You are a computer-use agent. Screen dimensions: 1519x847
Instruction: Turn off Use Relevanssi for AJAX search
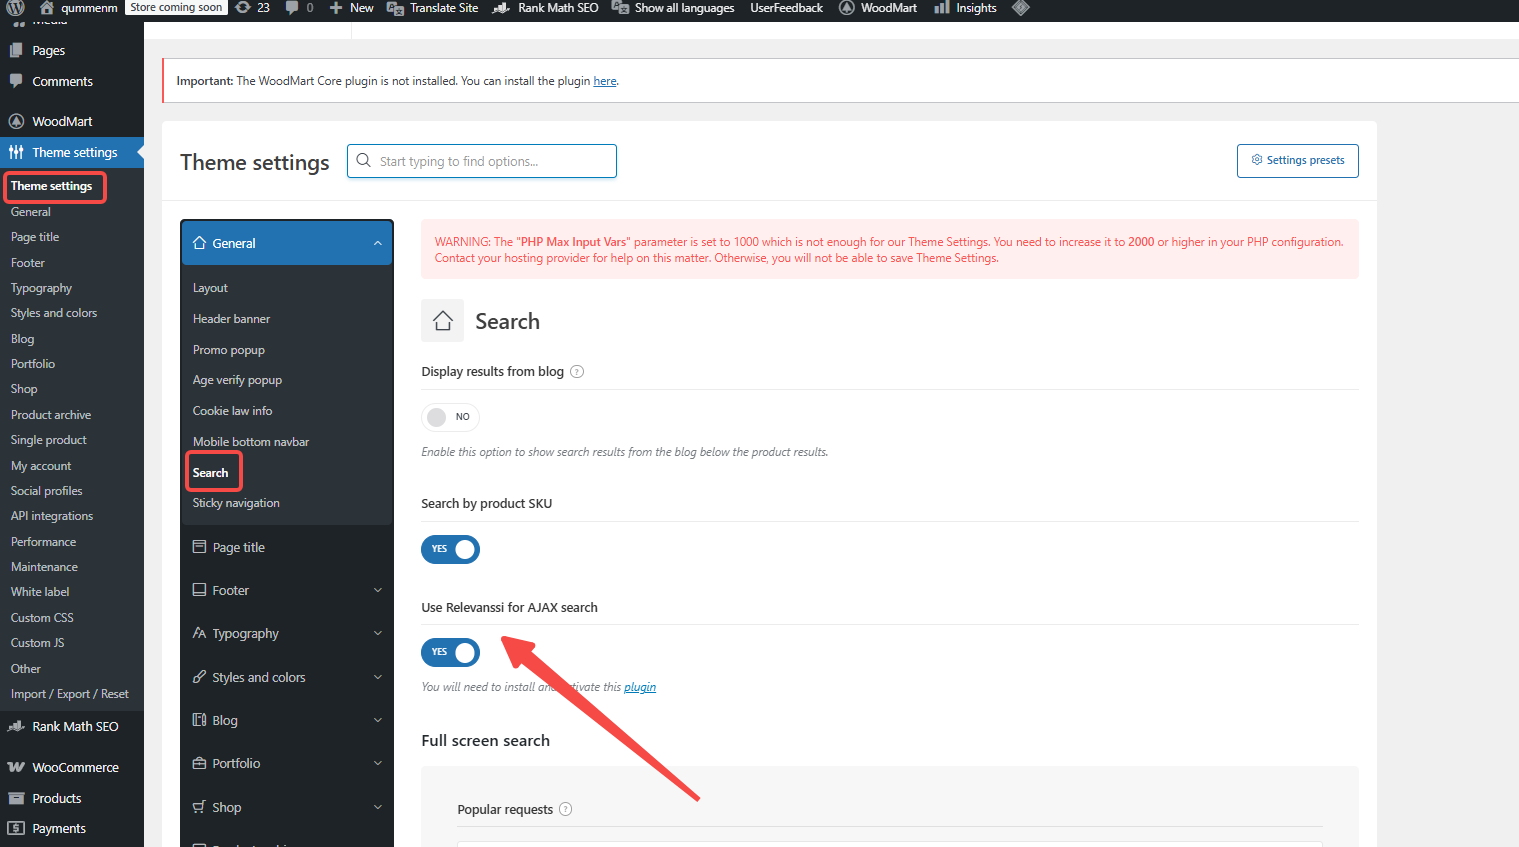point(450,652)
